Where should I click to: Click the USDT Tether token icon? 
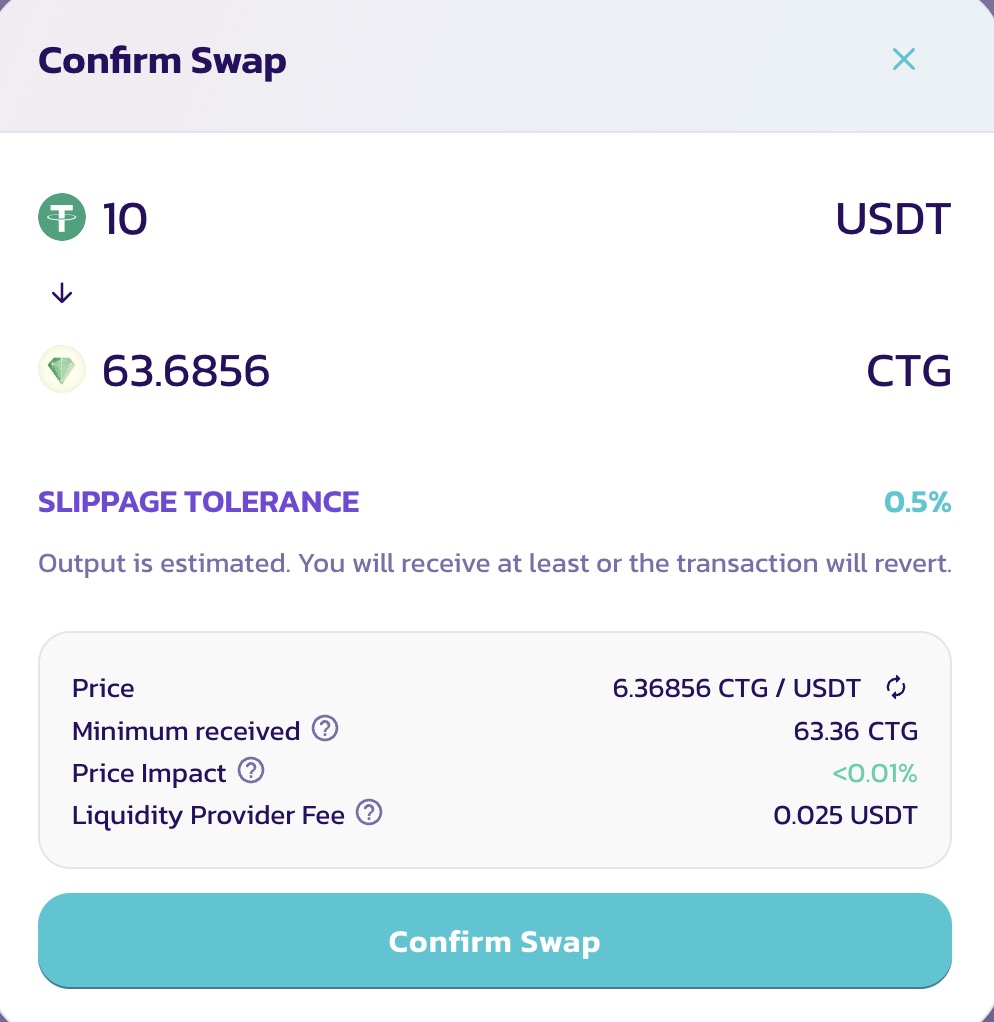click(63, 218)
